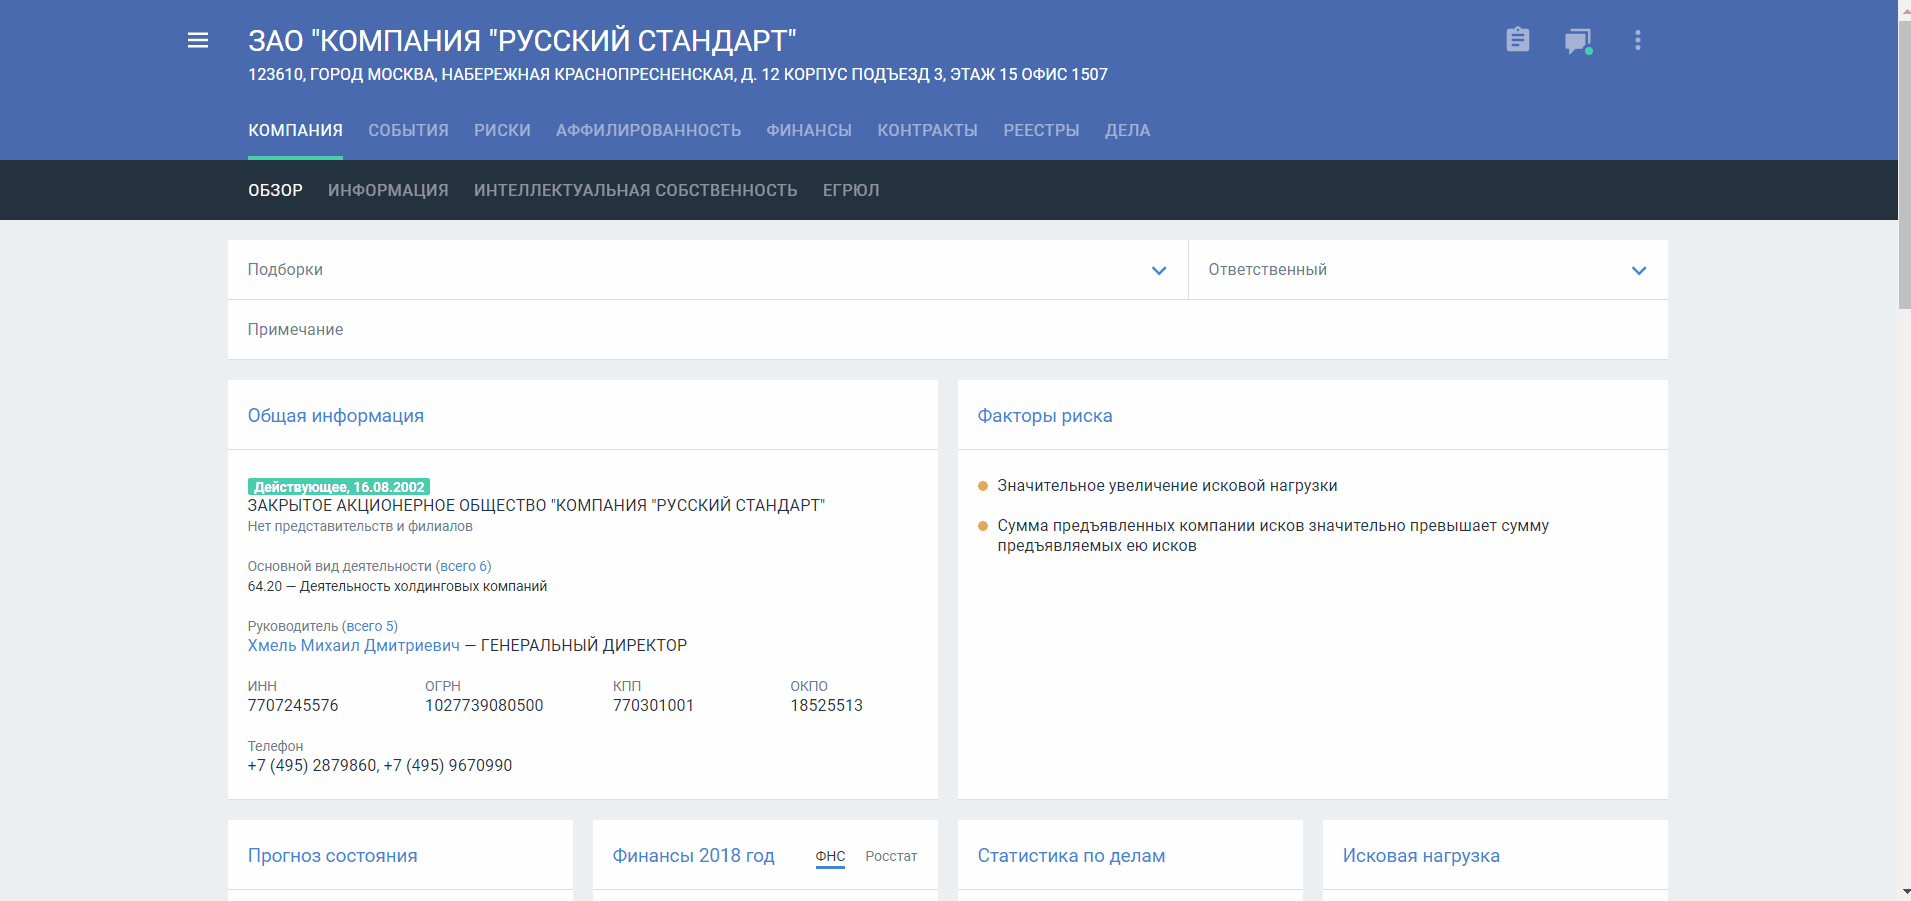1911x901 pixels.
Task: Switch to the КОМПАНИЯ tab
Action: point(295,131)
